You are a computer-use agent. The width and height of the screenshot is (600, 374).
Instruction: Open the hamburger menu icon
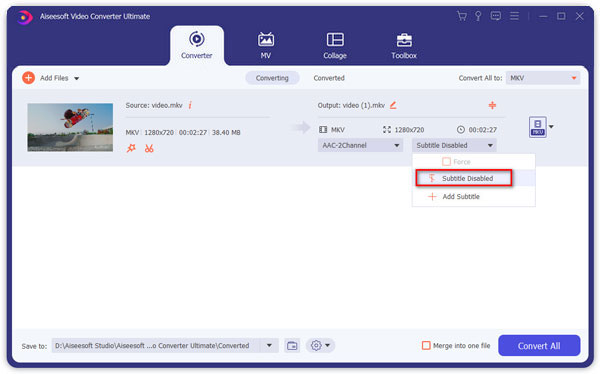pos(514,16)
